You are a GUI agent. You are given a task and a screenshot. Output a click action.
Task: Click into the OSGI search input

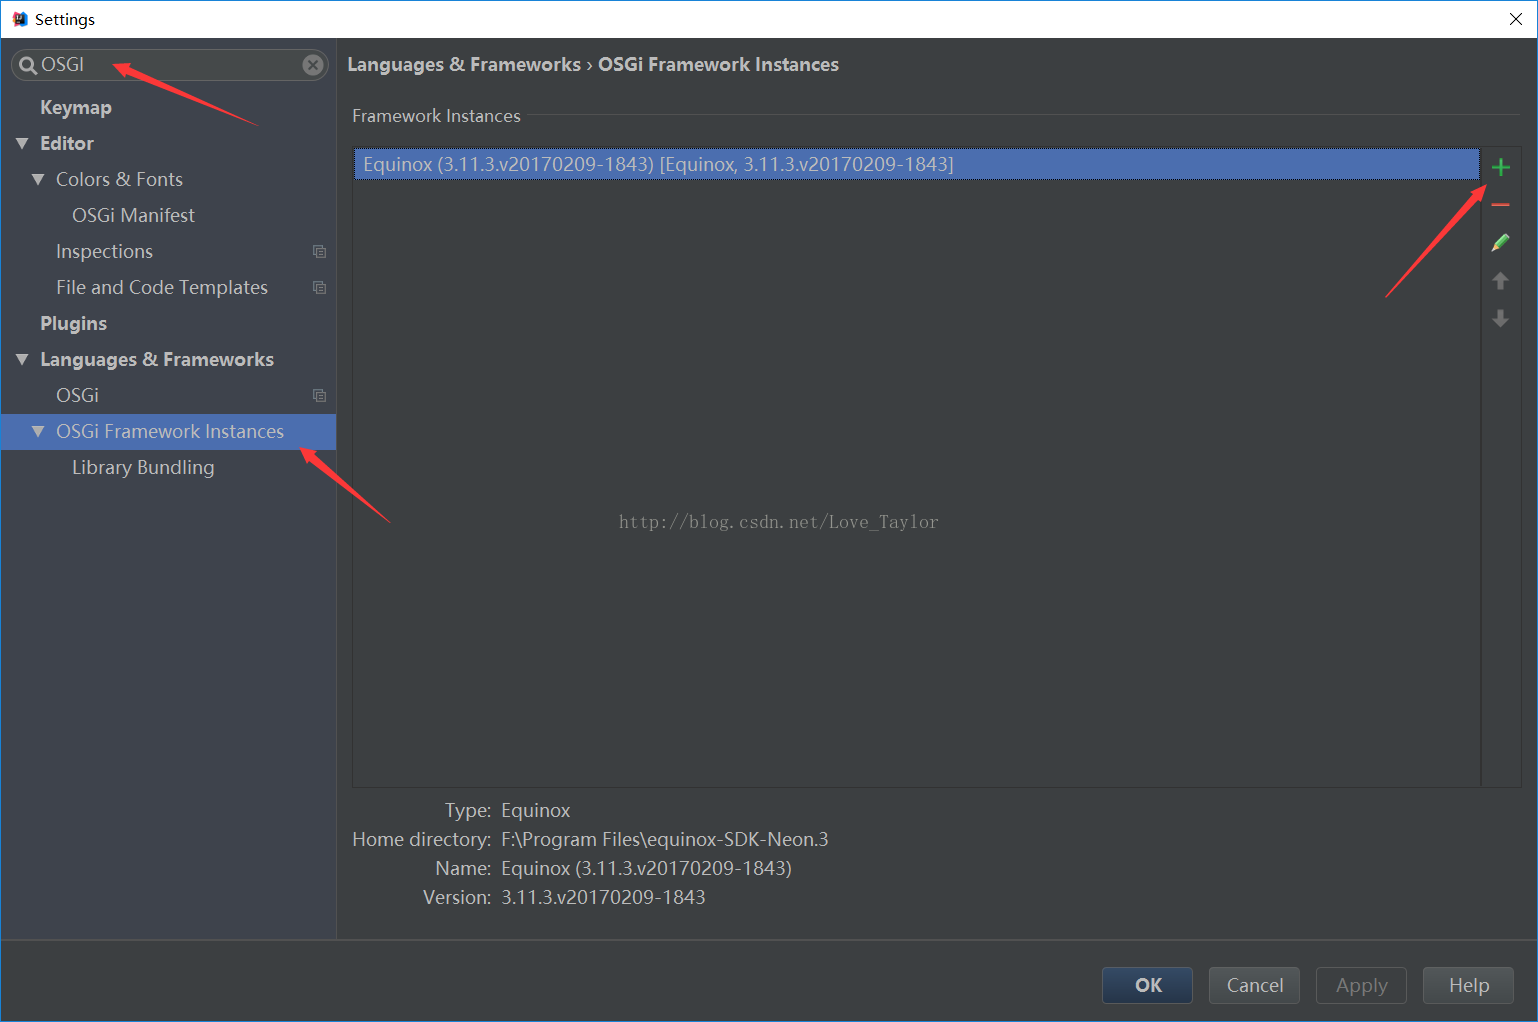click(170, 65)
